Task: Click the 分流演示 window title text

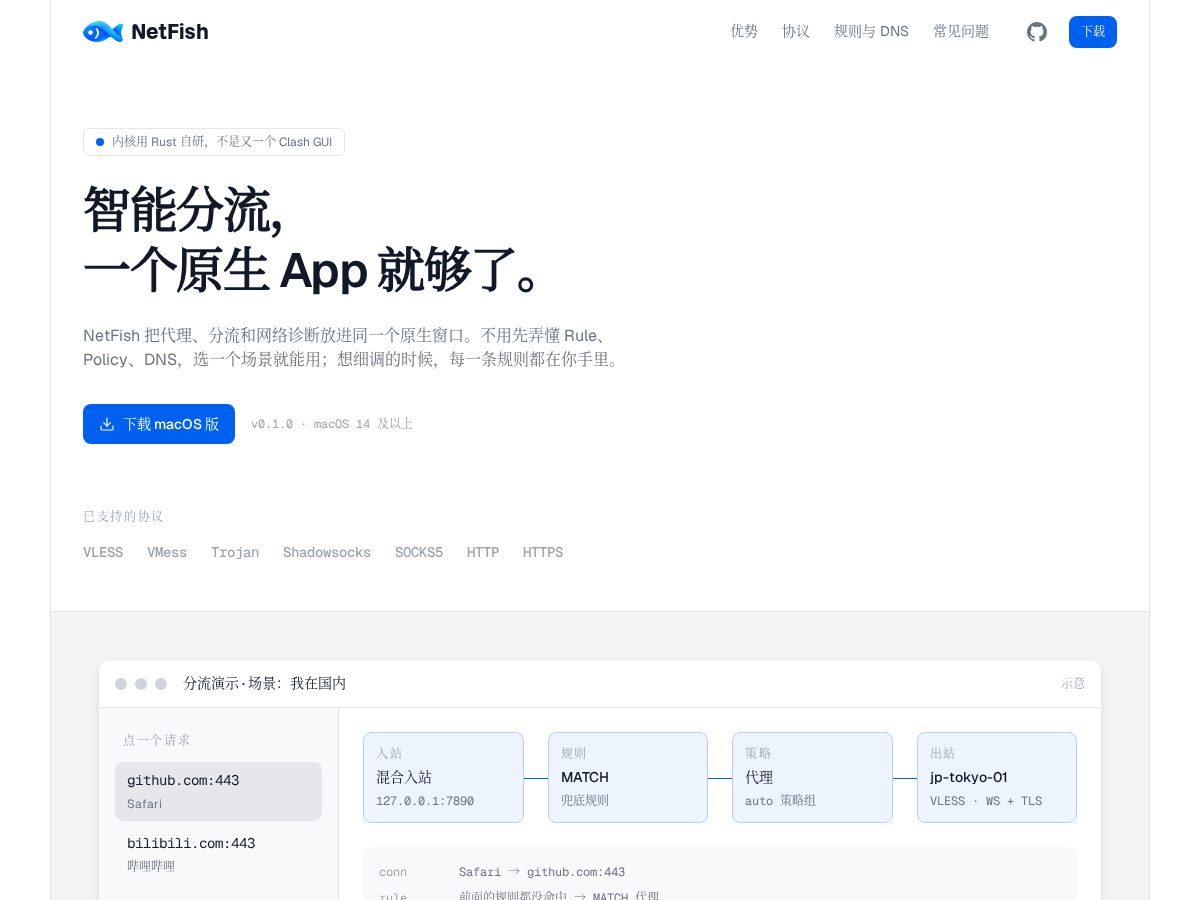Action: point(265,684)
